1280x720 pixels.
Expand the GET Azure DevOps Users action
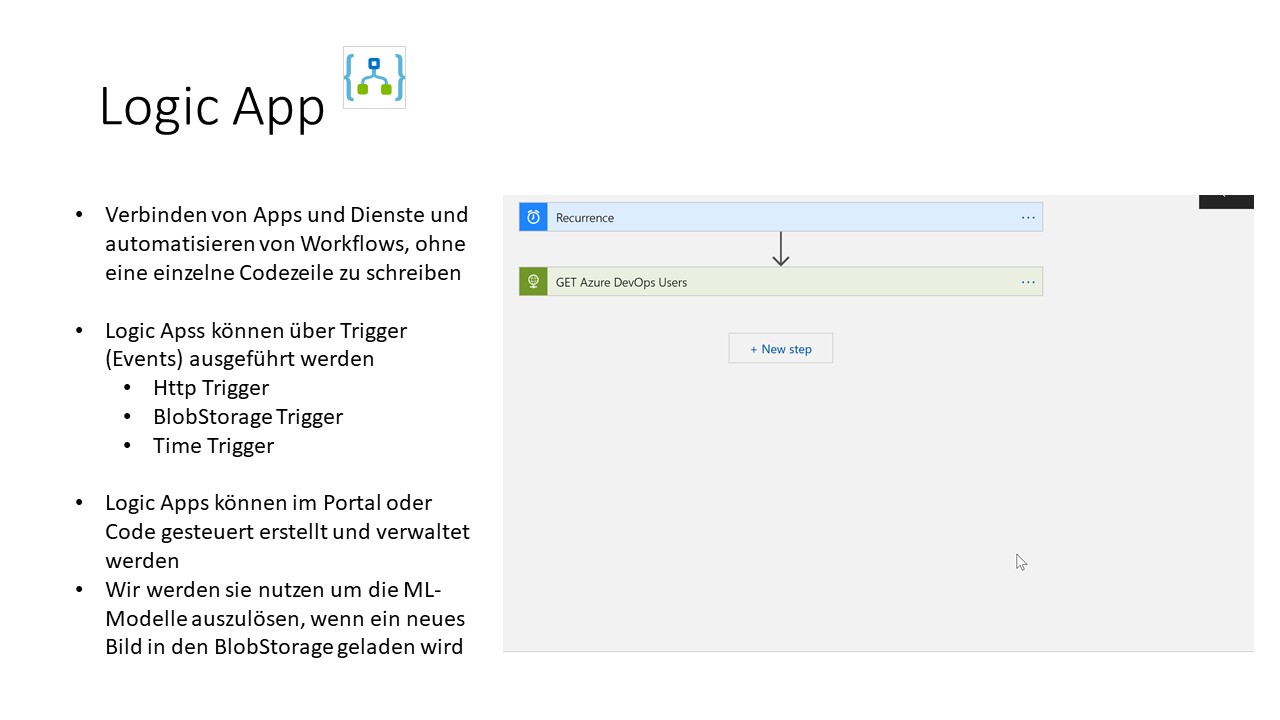pos(780,282)
